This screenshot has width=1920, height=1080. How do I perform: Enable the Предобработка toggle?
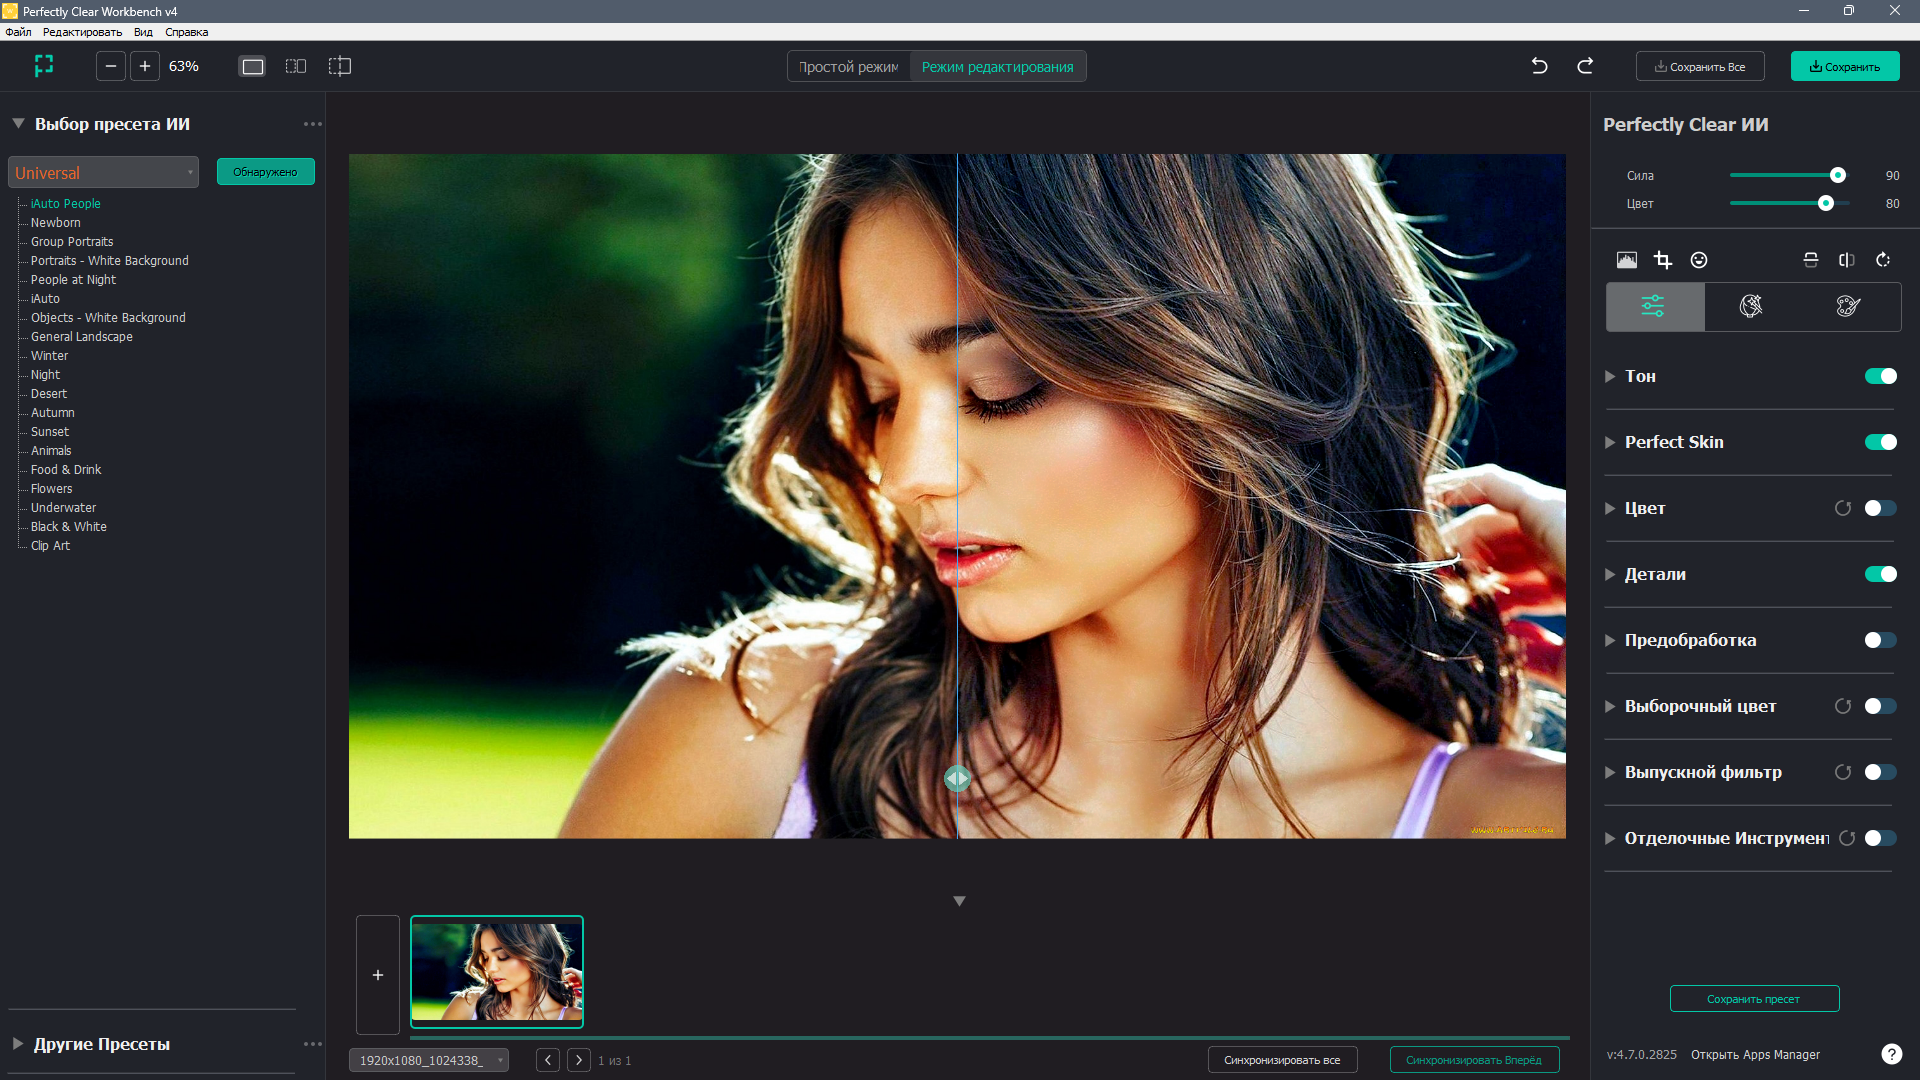click(x=1880, y=640)
